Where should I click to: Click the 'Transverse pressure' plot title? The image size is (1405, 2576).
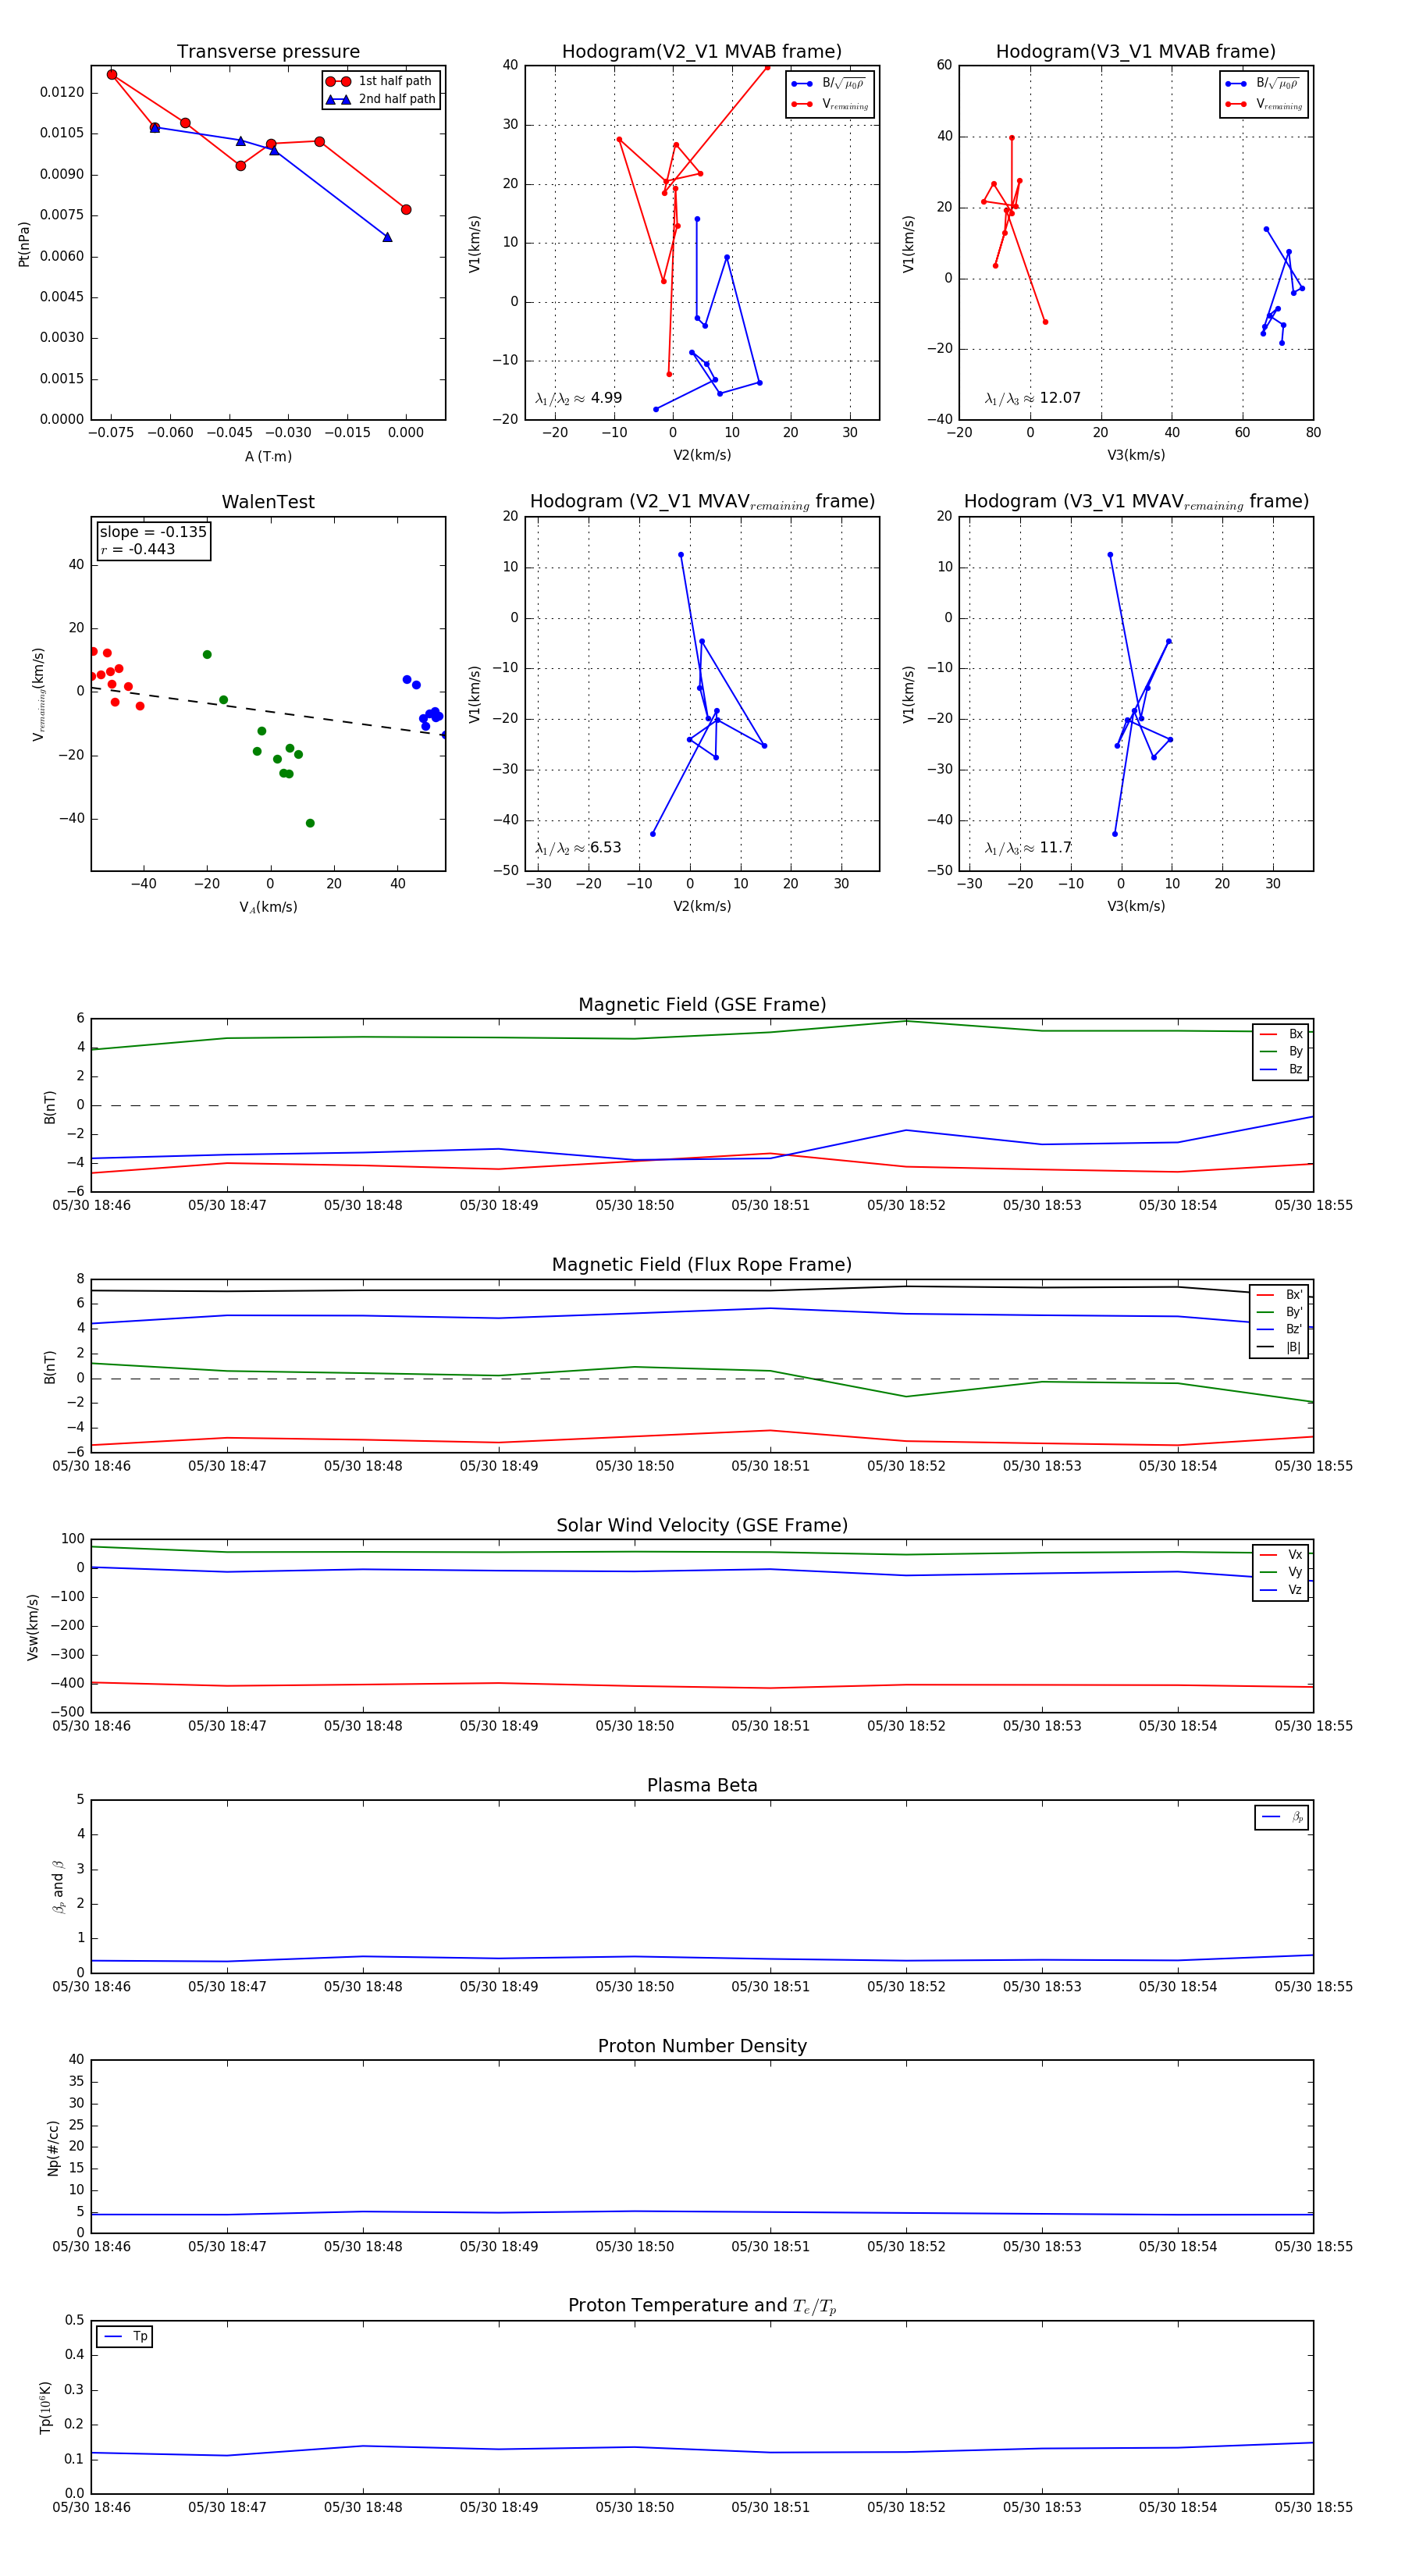(x=268, y=52)
